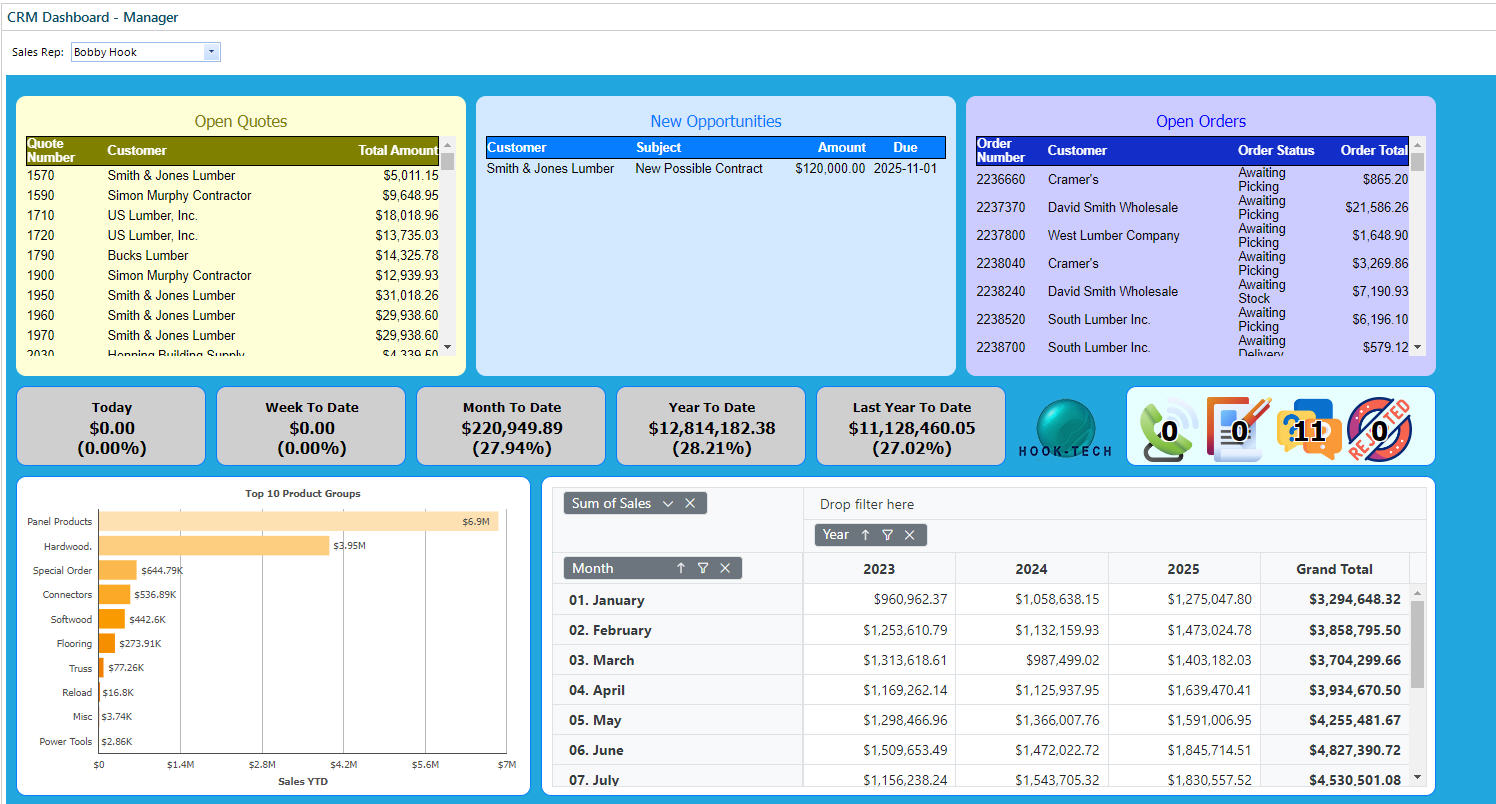Open the filter funnel on Month field
Screen dimensions: 1496x804
[x=703, y=568]
